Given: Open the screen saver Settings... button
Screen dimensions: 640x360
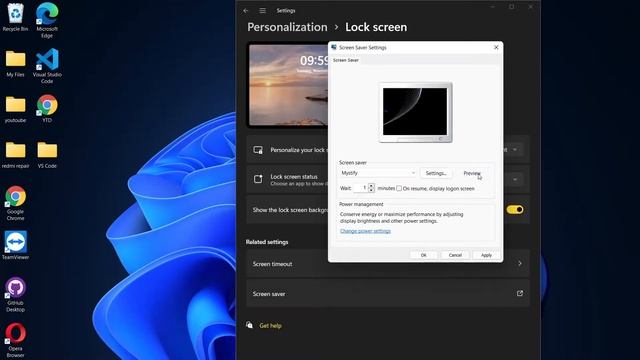Looking at the screenshot, I should 436,173.
